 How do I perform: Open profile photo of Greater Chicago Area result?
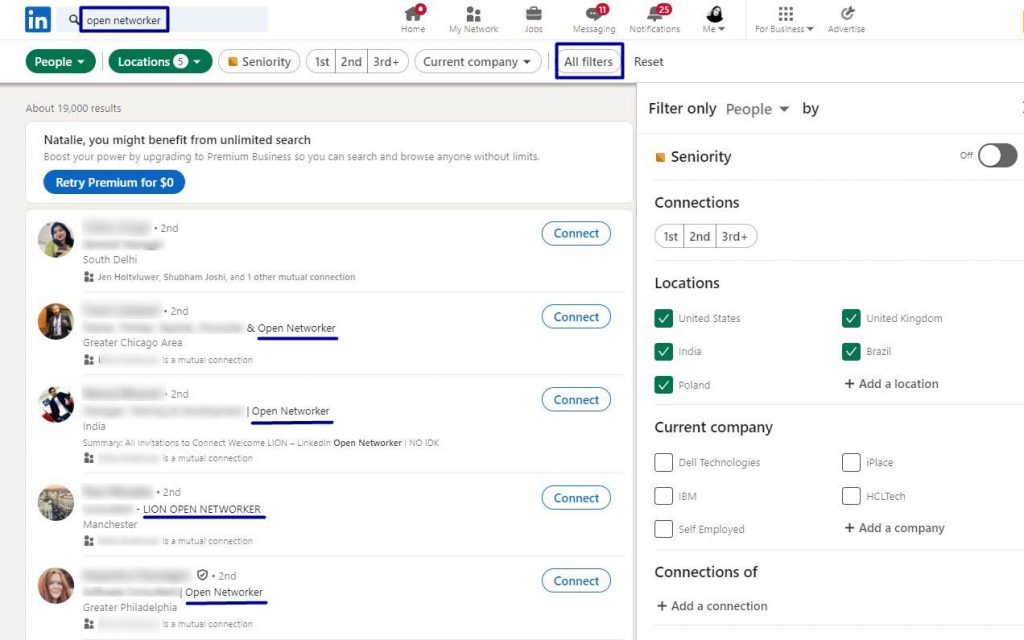click(56, 321)
